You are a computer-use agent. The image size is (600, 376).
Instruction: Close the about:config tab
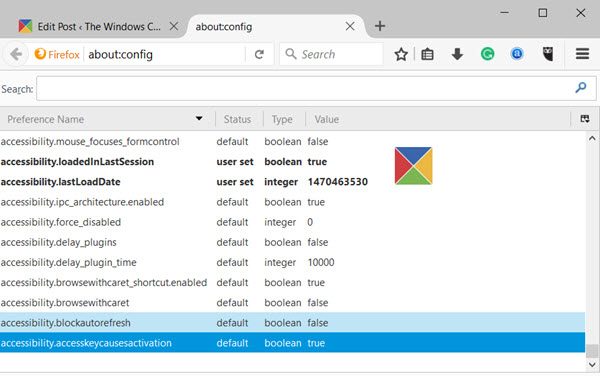350,26
